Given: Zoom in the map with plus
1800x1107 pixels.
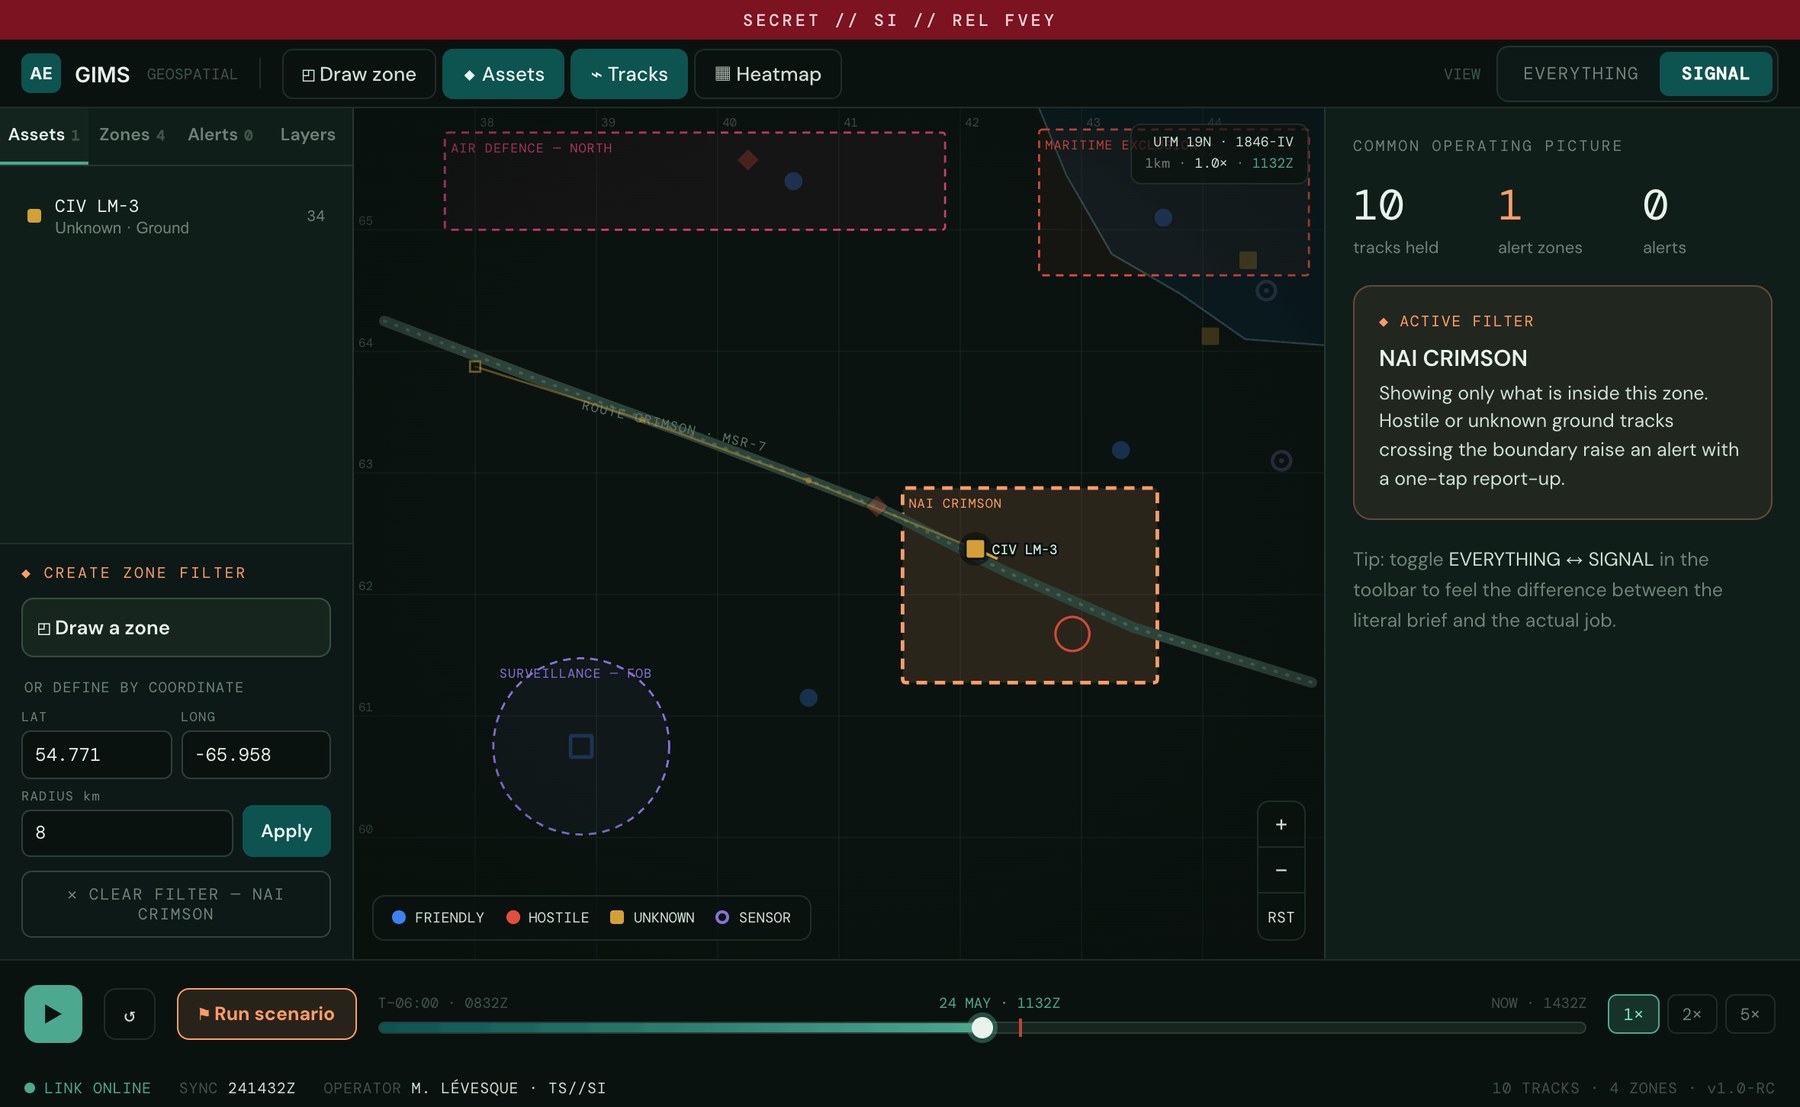Looking at the screenshot, I should click(x=1281, y=825).
